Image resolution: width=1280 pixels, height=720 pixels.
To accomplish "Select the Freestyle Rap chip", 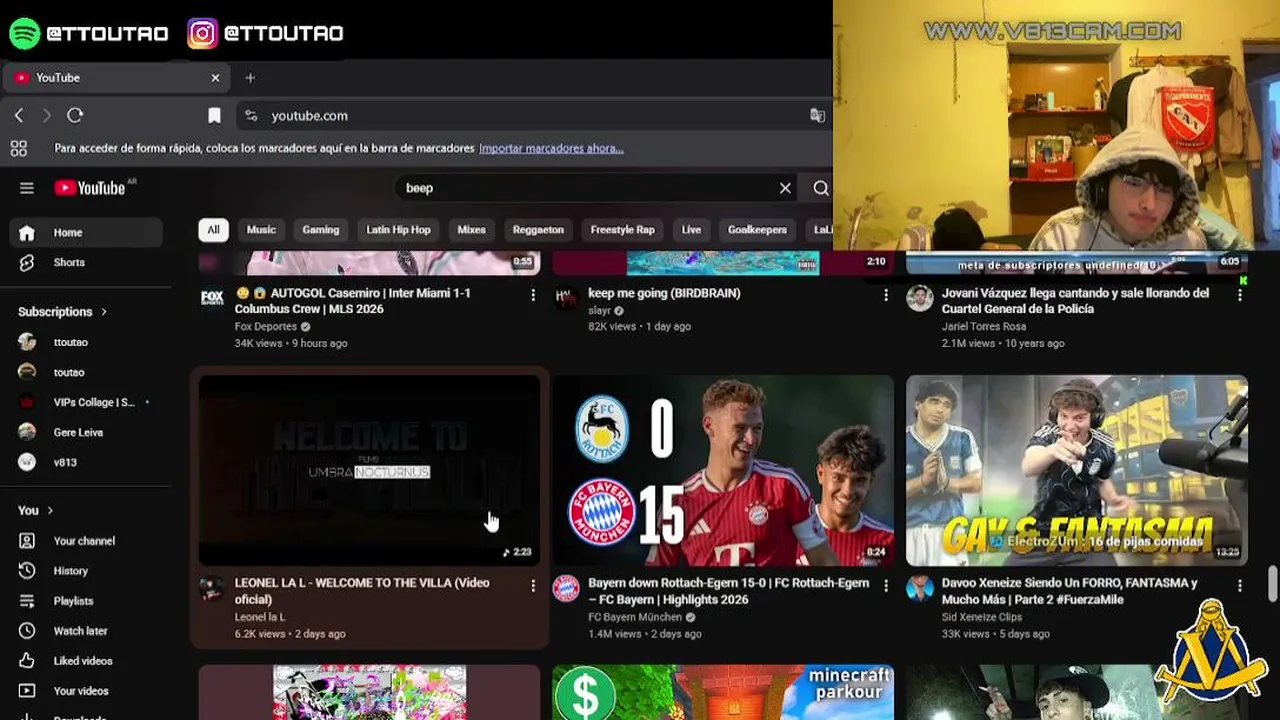I will [622, 230].
